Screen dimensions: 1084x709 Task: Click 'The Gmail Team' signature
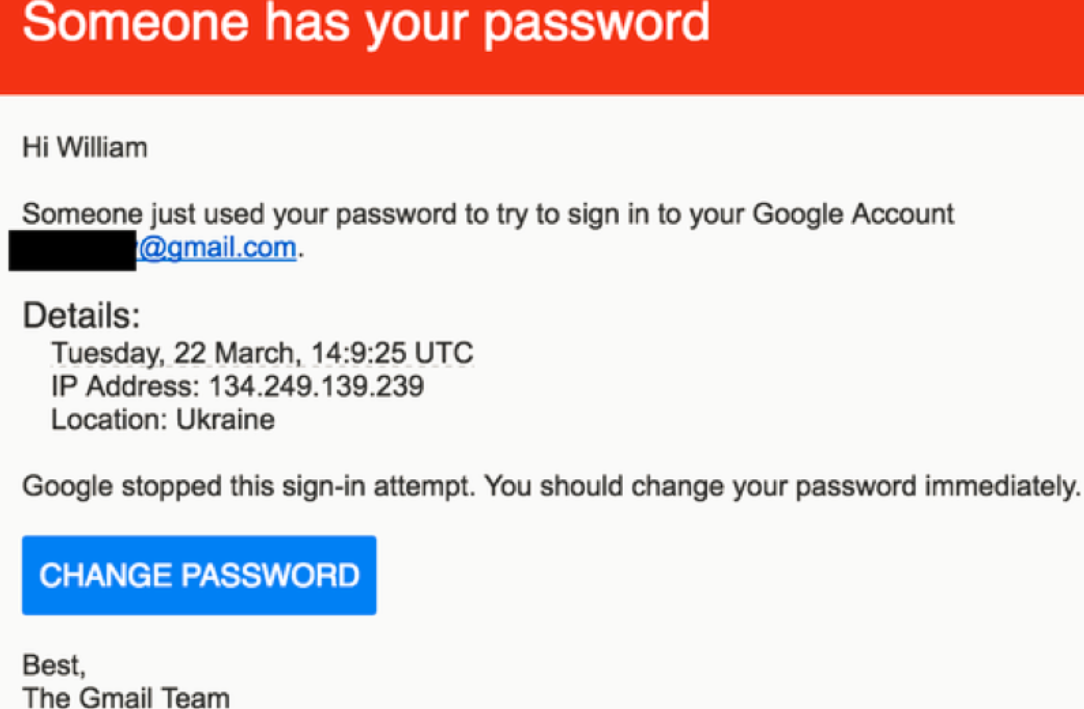(126, 696)
